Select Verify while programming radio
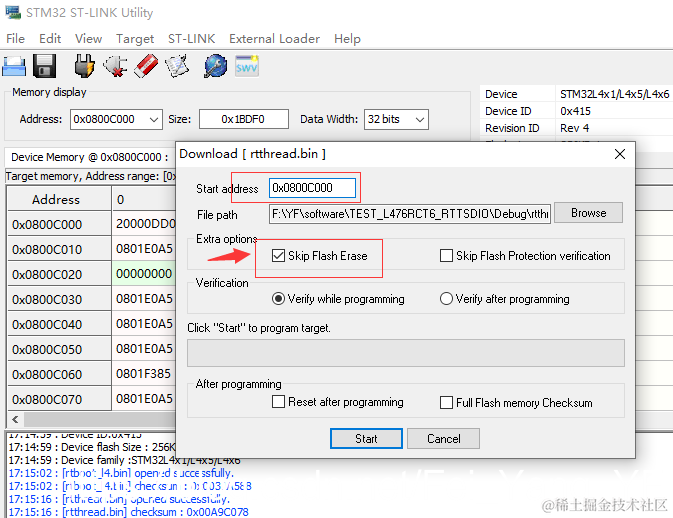This screenshot has width=673, height=518. pos(278,299)
